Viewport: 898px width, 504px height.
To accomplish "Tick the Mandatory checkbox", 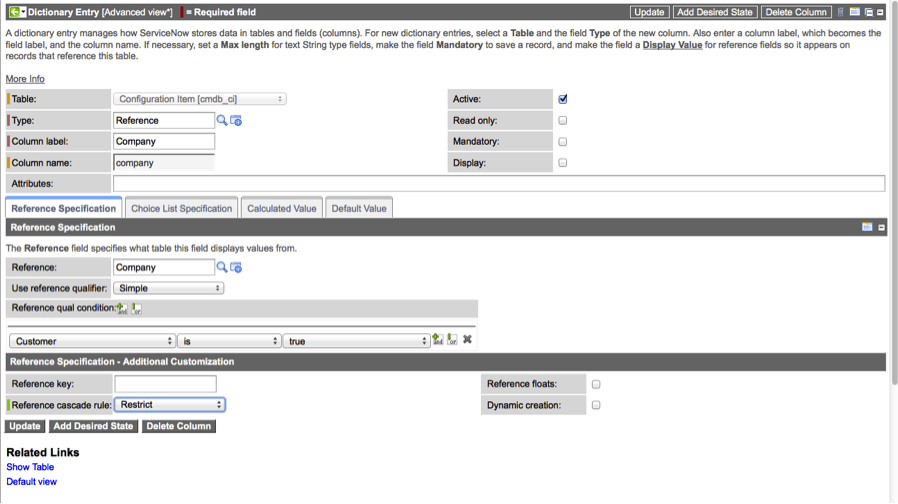I will point(563,141).
